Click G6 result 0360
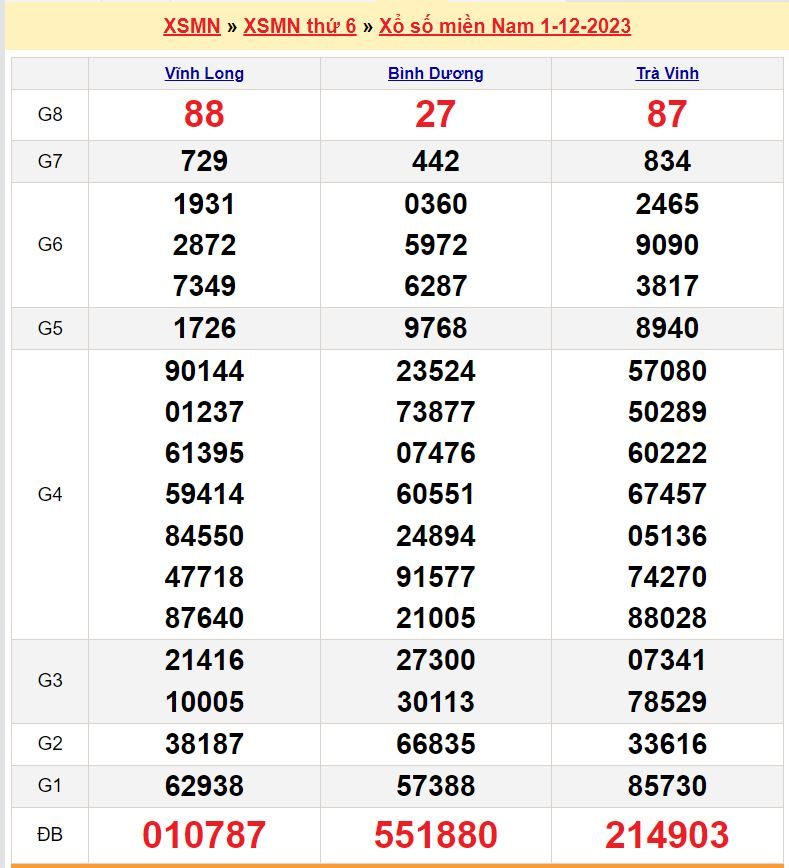 (436, 204)
